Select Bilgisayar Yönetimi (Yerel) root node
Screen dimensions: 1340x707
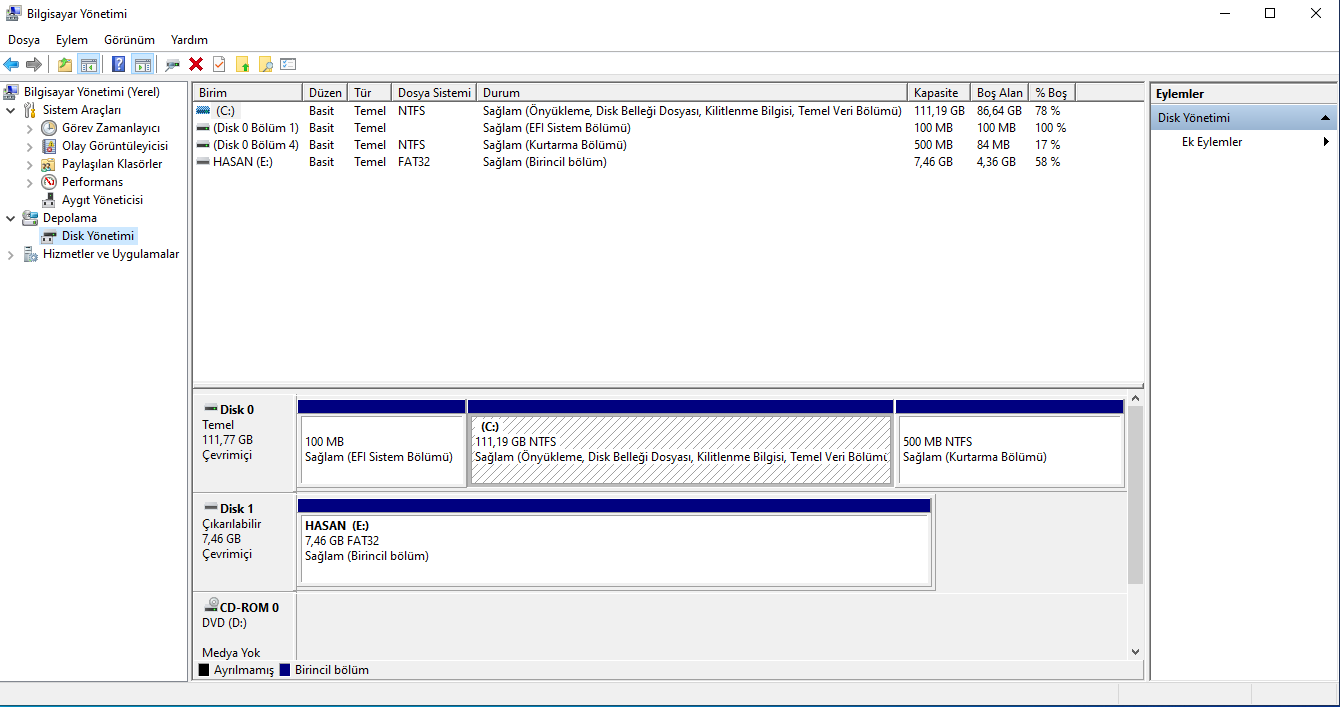pyautogui.click(x=91, y=92)
